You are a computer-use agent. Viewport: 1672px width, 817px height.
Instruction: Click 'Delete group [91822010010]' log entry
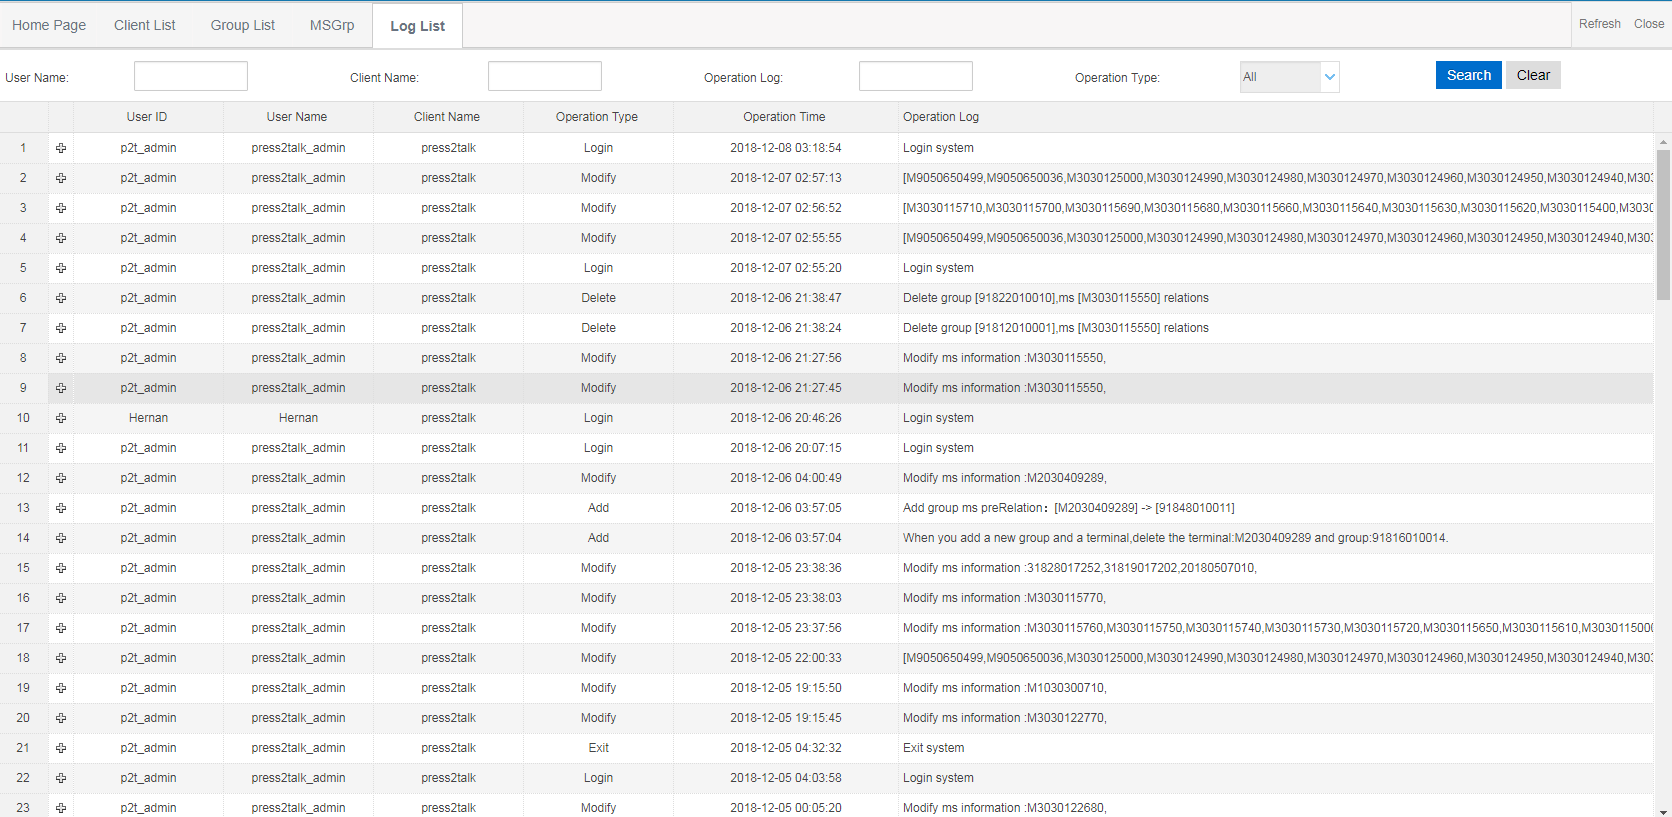pyautogui.click(x=1056, y=298)
